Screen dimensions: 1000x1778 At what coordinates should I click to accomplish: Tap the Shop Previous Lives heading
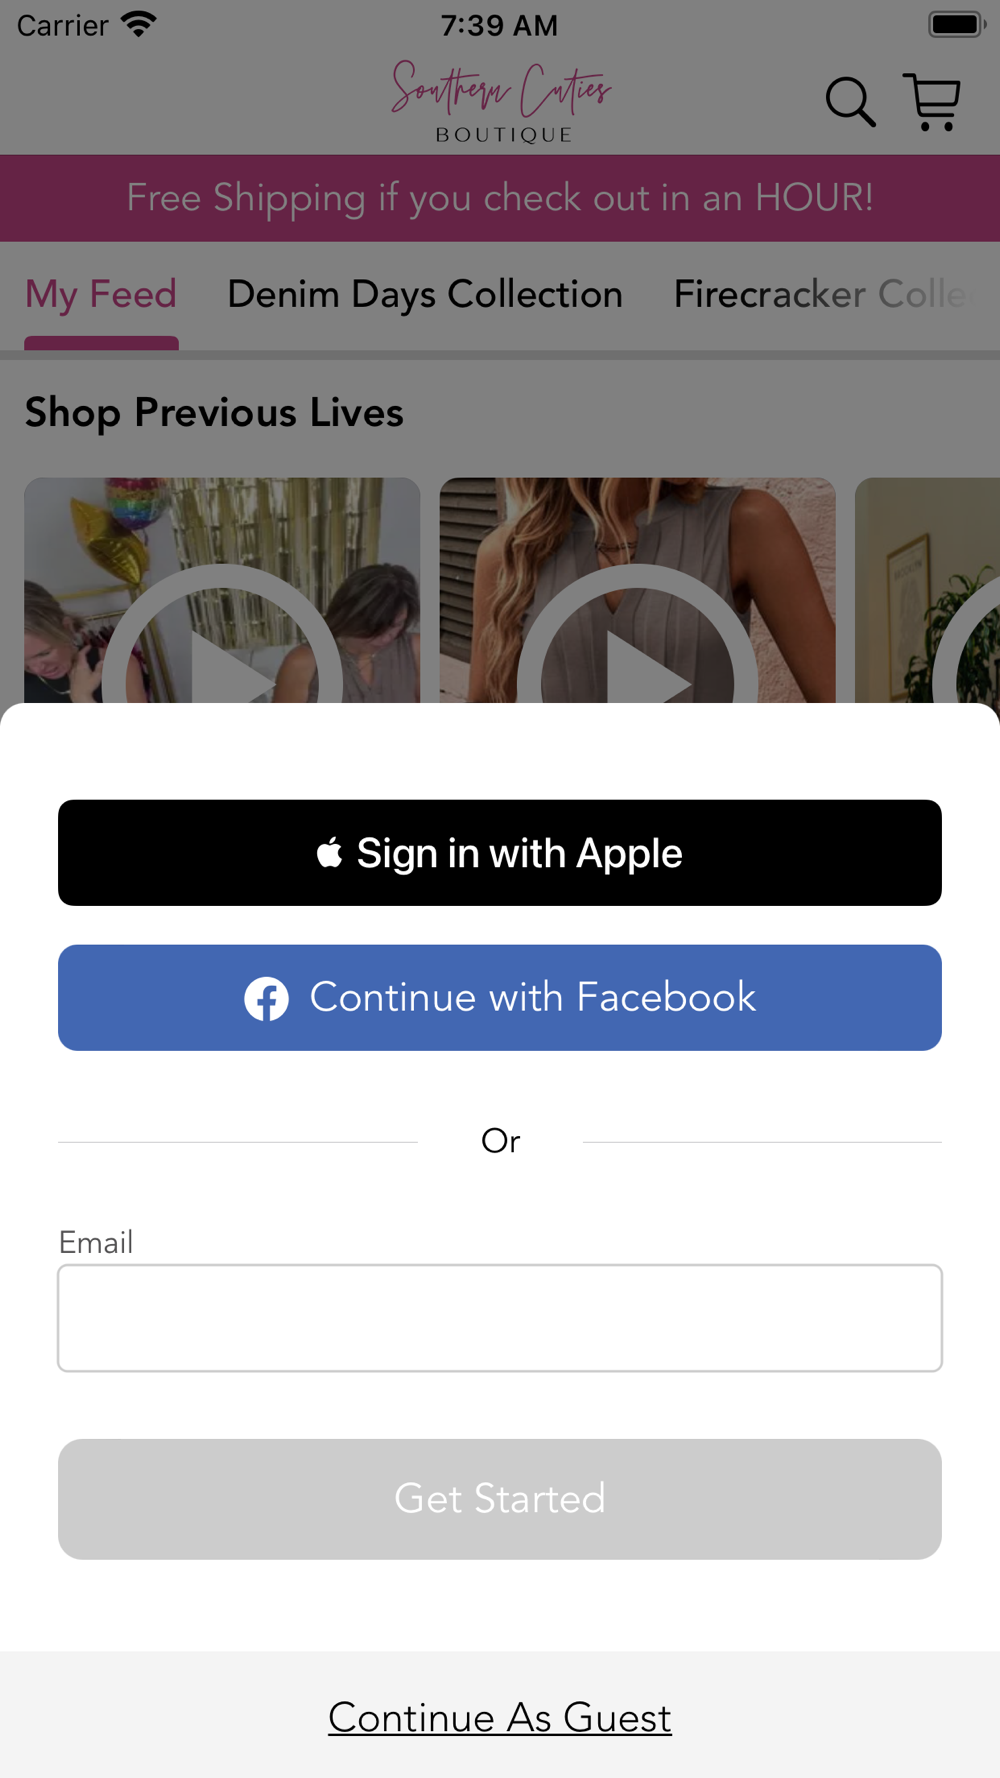[214, 413]
